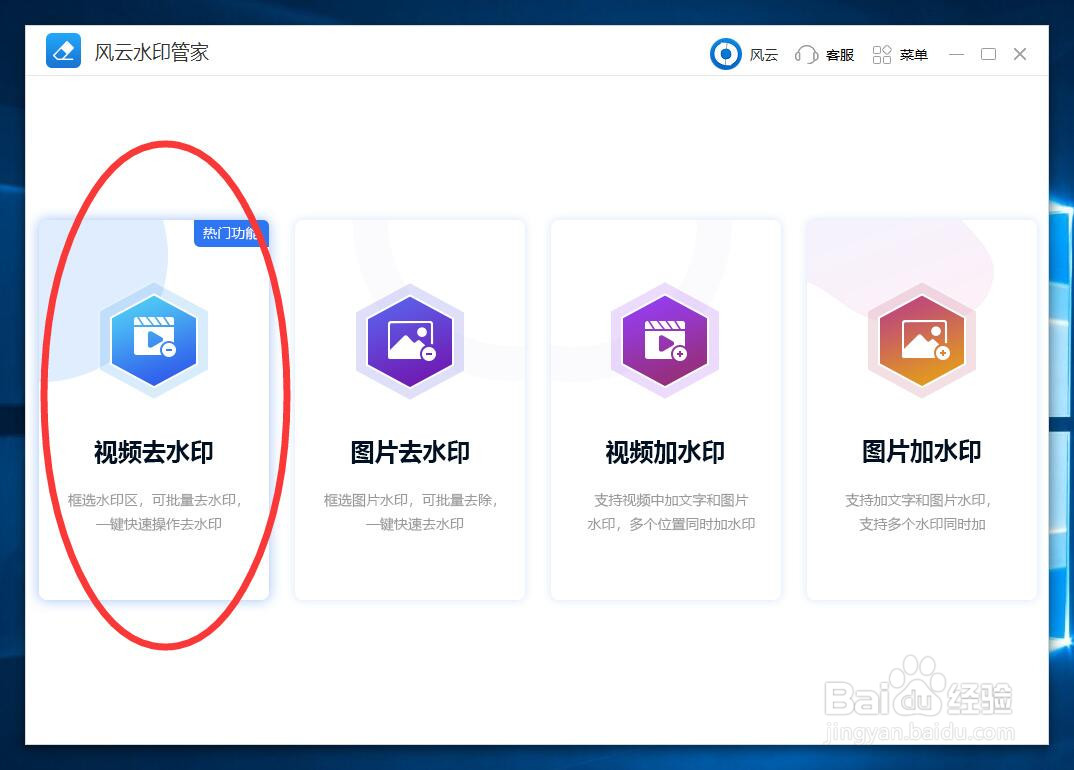Viewport: 1074px width, 770px height.
Task: Click the orange 图片加水印 hexagon icon
Action: 921,340
